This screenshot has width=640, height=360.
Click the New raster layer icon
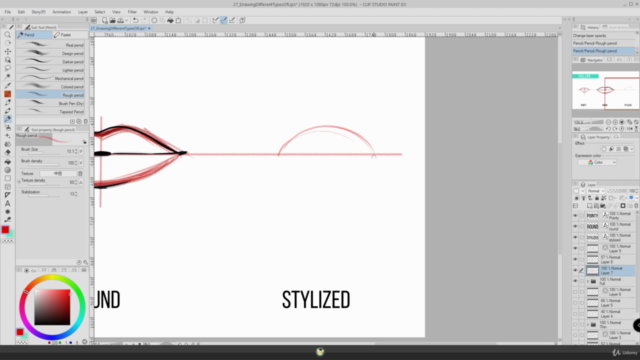tap(589, 206)
